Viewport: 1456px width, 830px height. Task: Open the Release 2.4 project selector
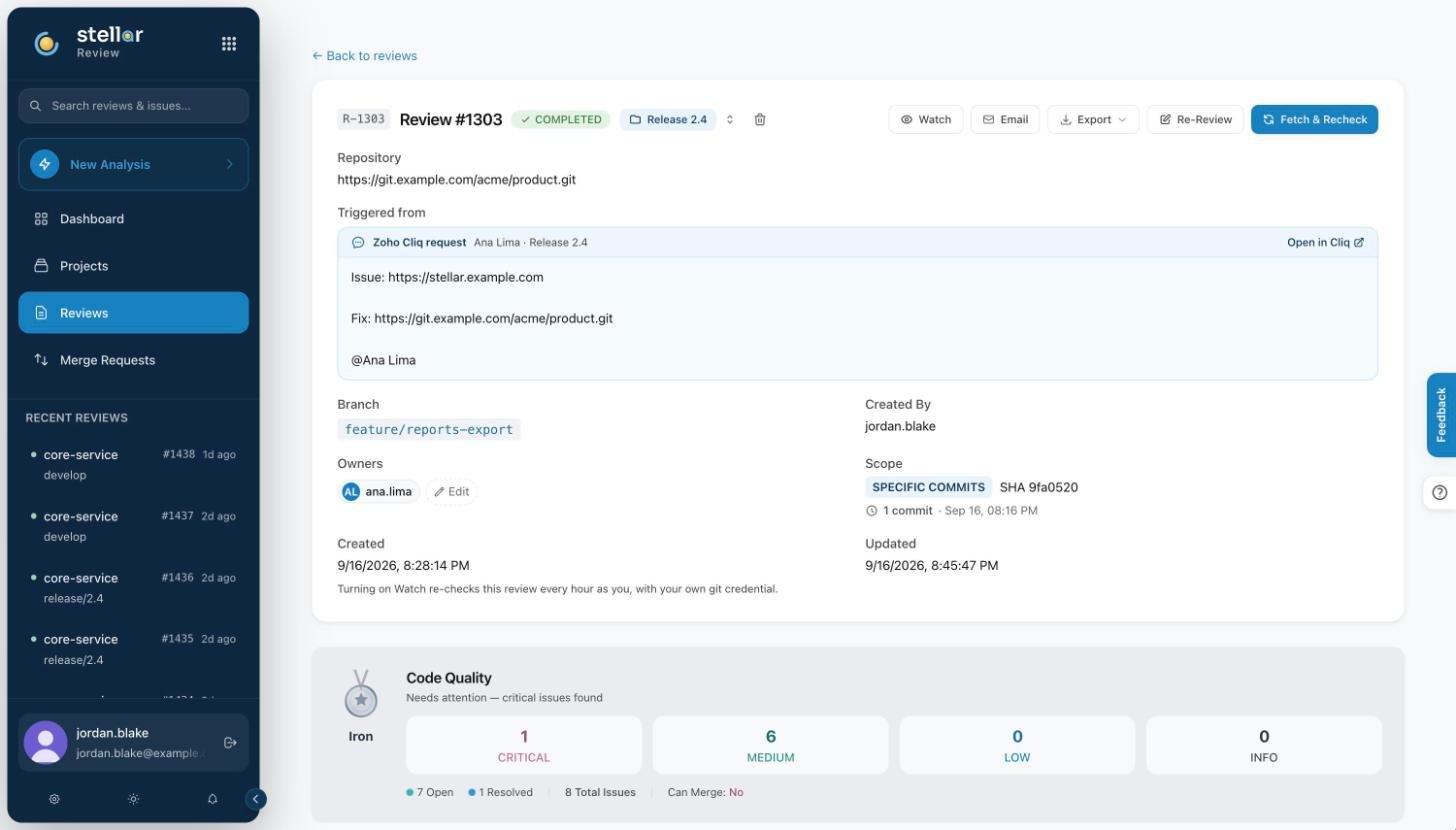click(x=668, y=120)
